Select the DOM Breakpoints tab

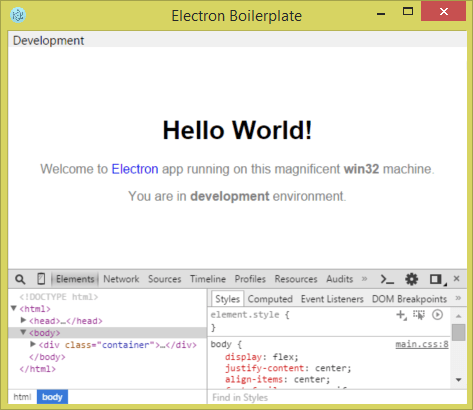409,299
